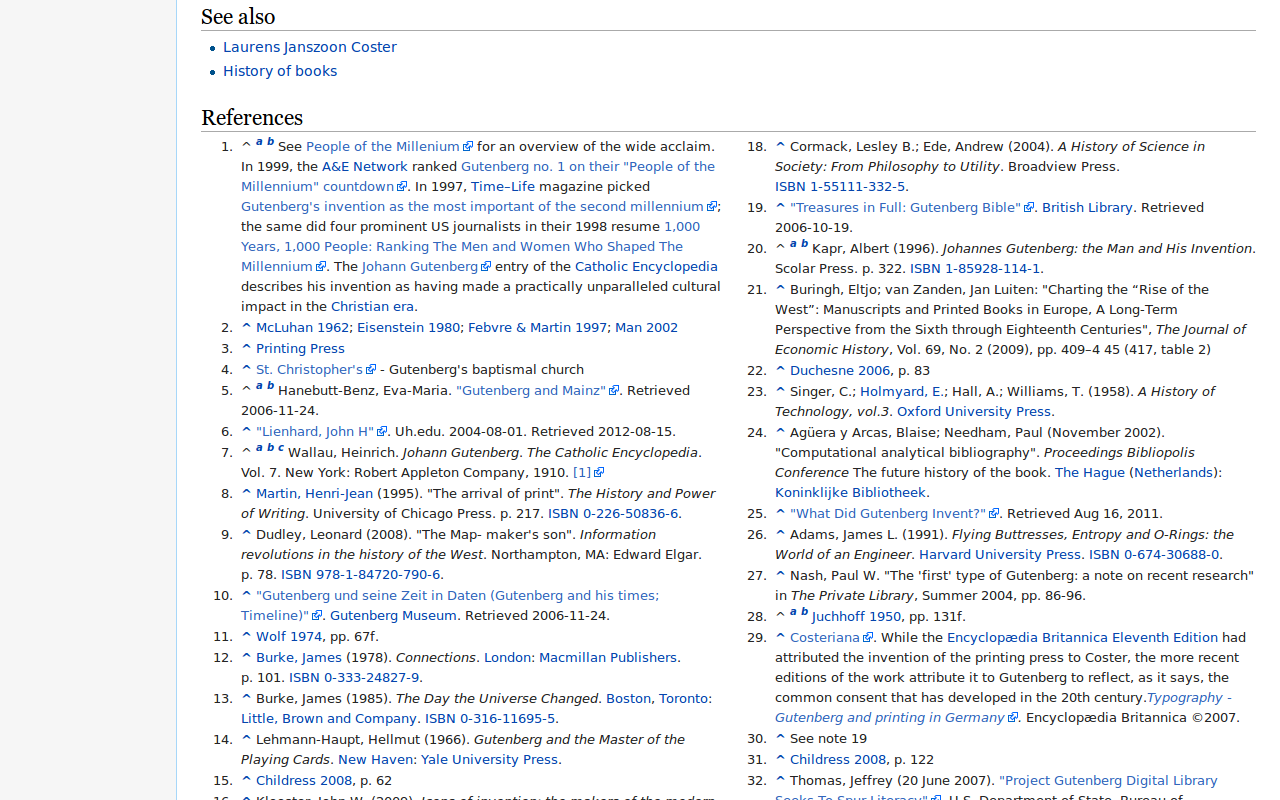This screenshot has height=800, width=1280.
Task: Open the Catholic Encyclopedia link in reference 1
Action: click(x=646, y=266)
